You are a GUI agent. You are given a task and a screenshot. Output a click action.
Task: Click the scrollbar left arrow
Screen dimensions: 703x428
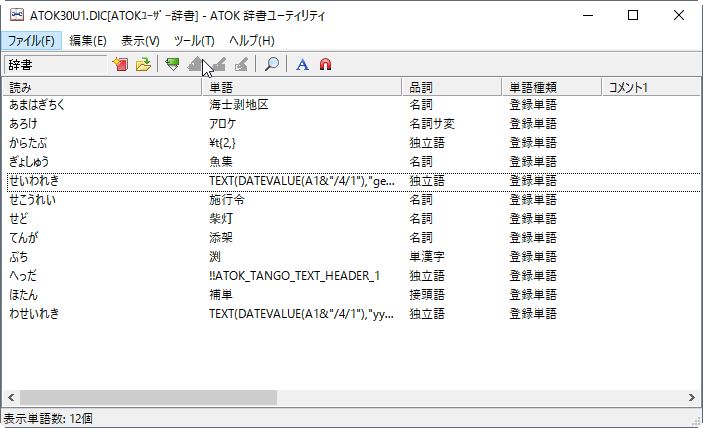[11, 397]
